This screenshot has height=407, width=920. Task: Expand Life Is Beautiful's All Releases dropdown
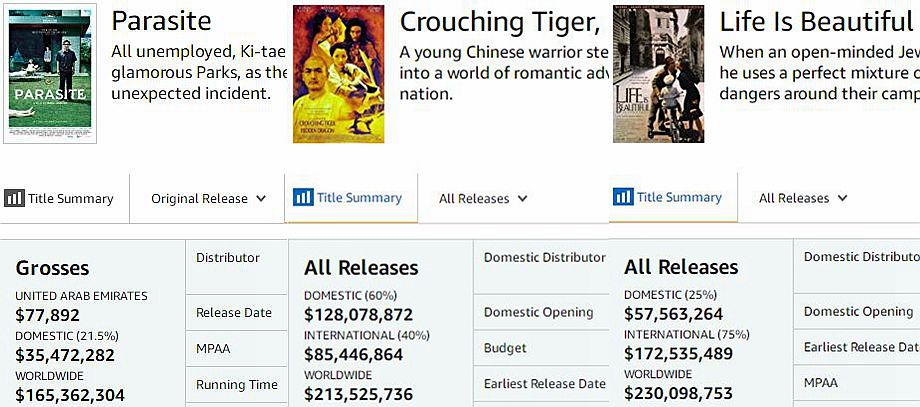click(x=803, y=198)
